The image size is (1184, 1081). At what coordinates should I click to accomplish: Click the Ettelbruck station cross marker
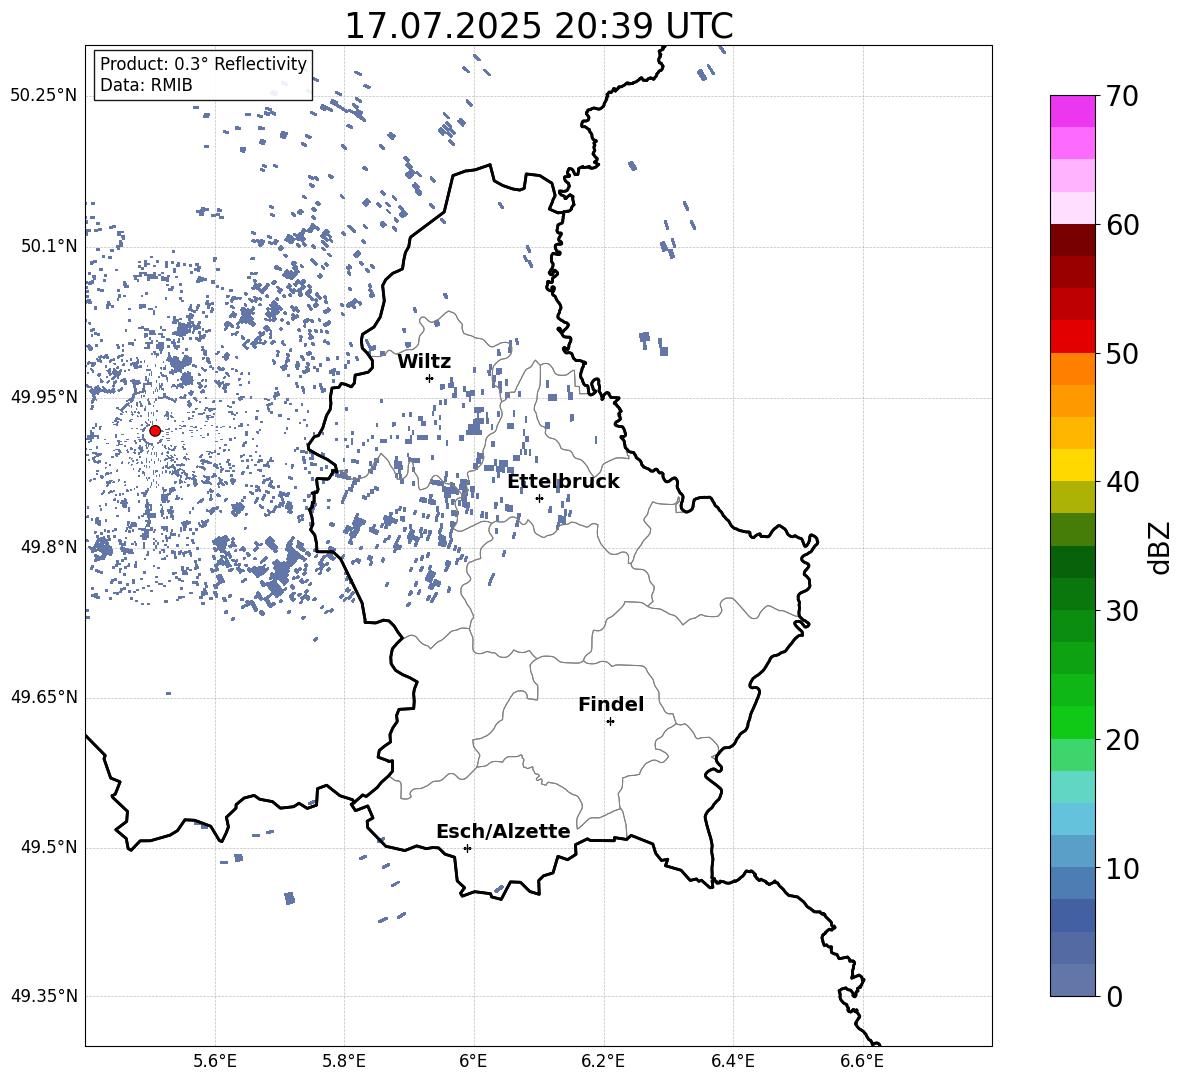539,498
